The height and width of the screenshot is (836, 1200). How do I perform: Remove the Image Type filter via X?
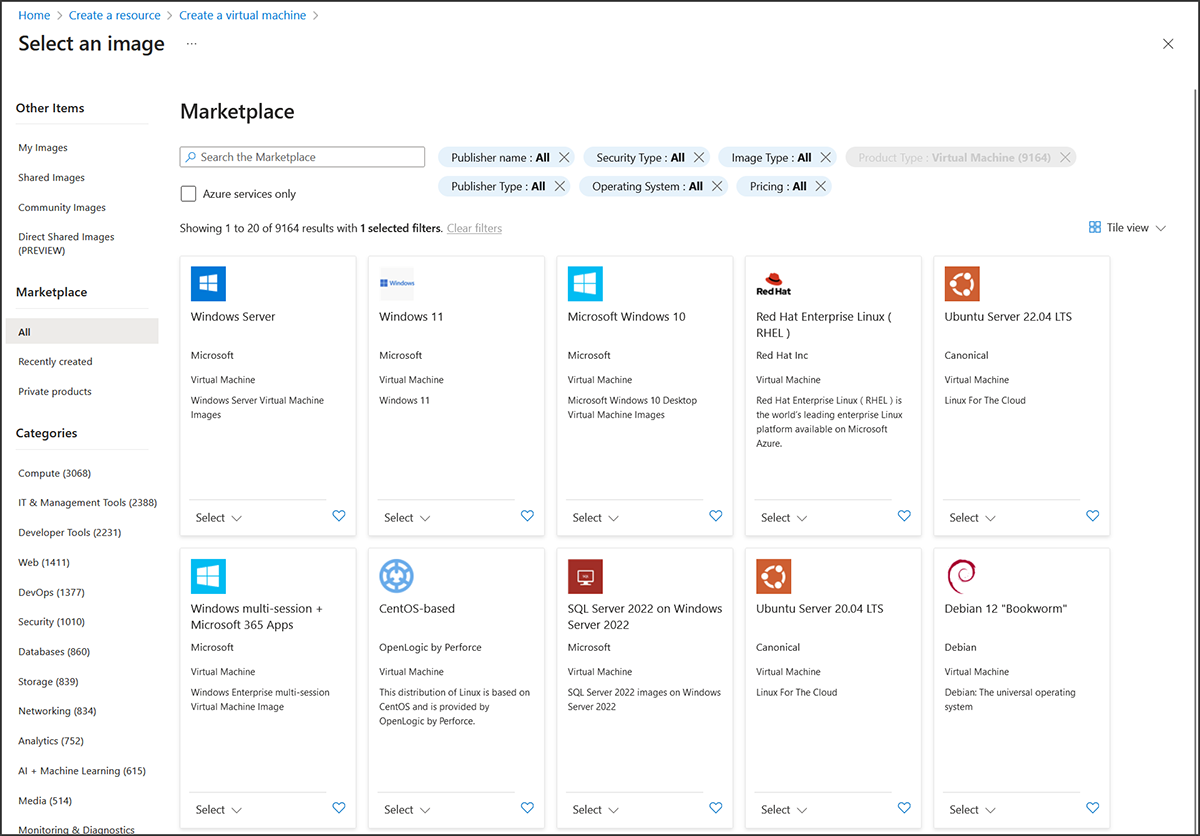[826, 157]
